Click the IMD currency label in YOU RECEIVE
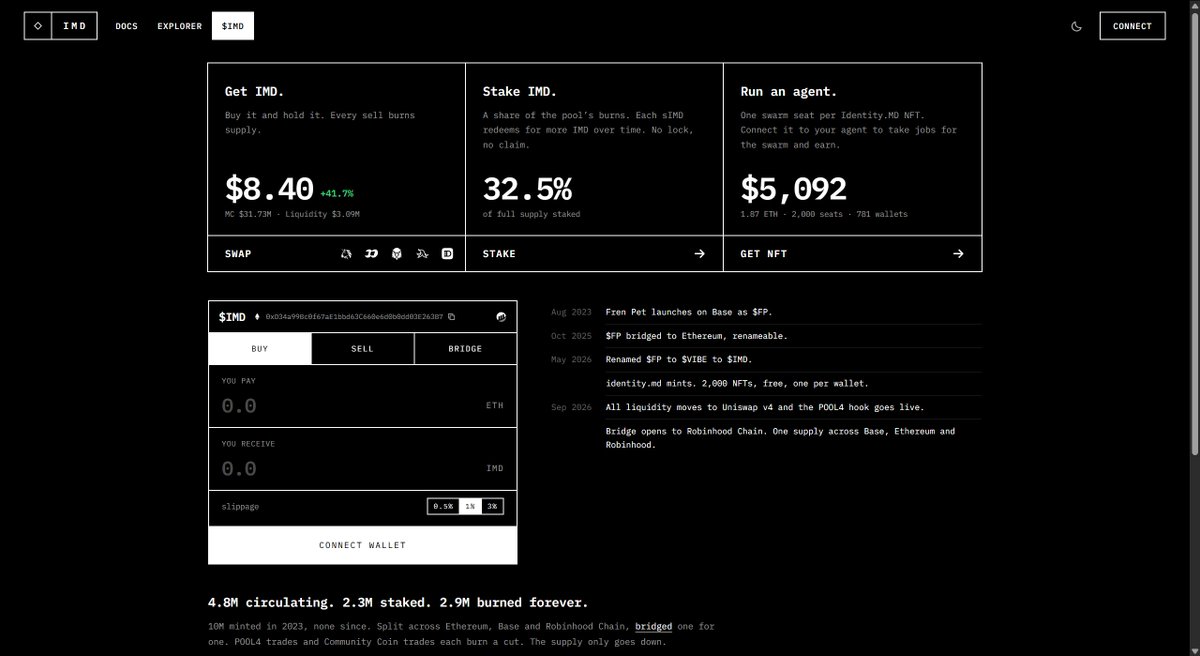Image resolution: width=1200 pixels, height=656 pixels. tap(495, 469)
